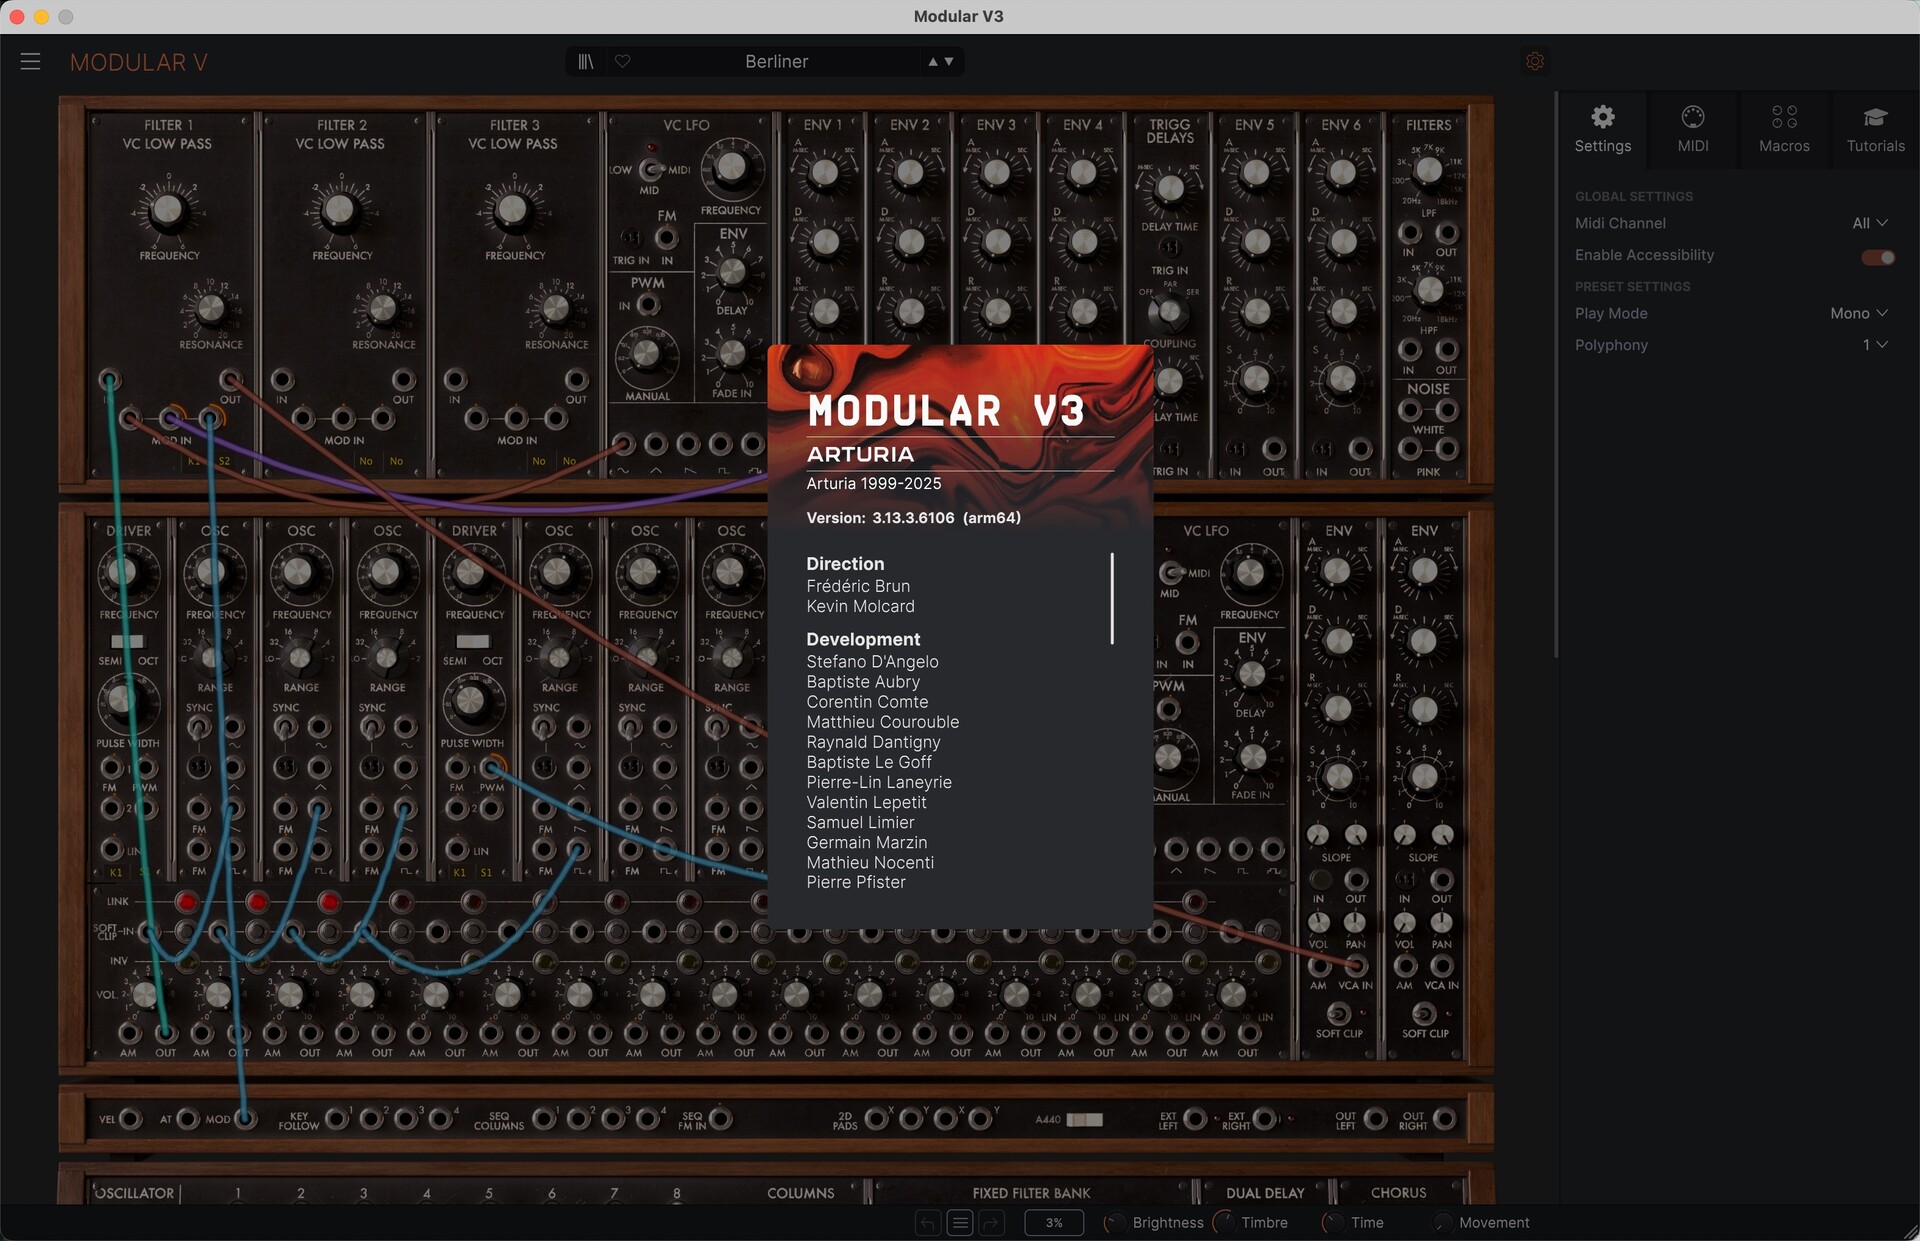The width and height of the screenshot is (1920, 1241).
Task: Open the Midi Channel dropdown showing All
Action: [x=1869, y=223]
